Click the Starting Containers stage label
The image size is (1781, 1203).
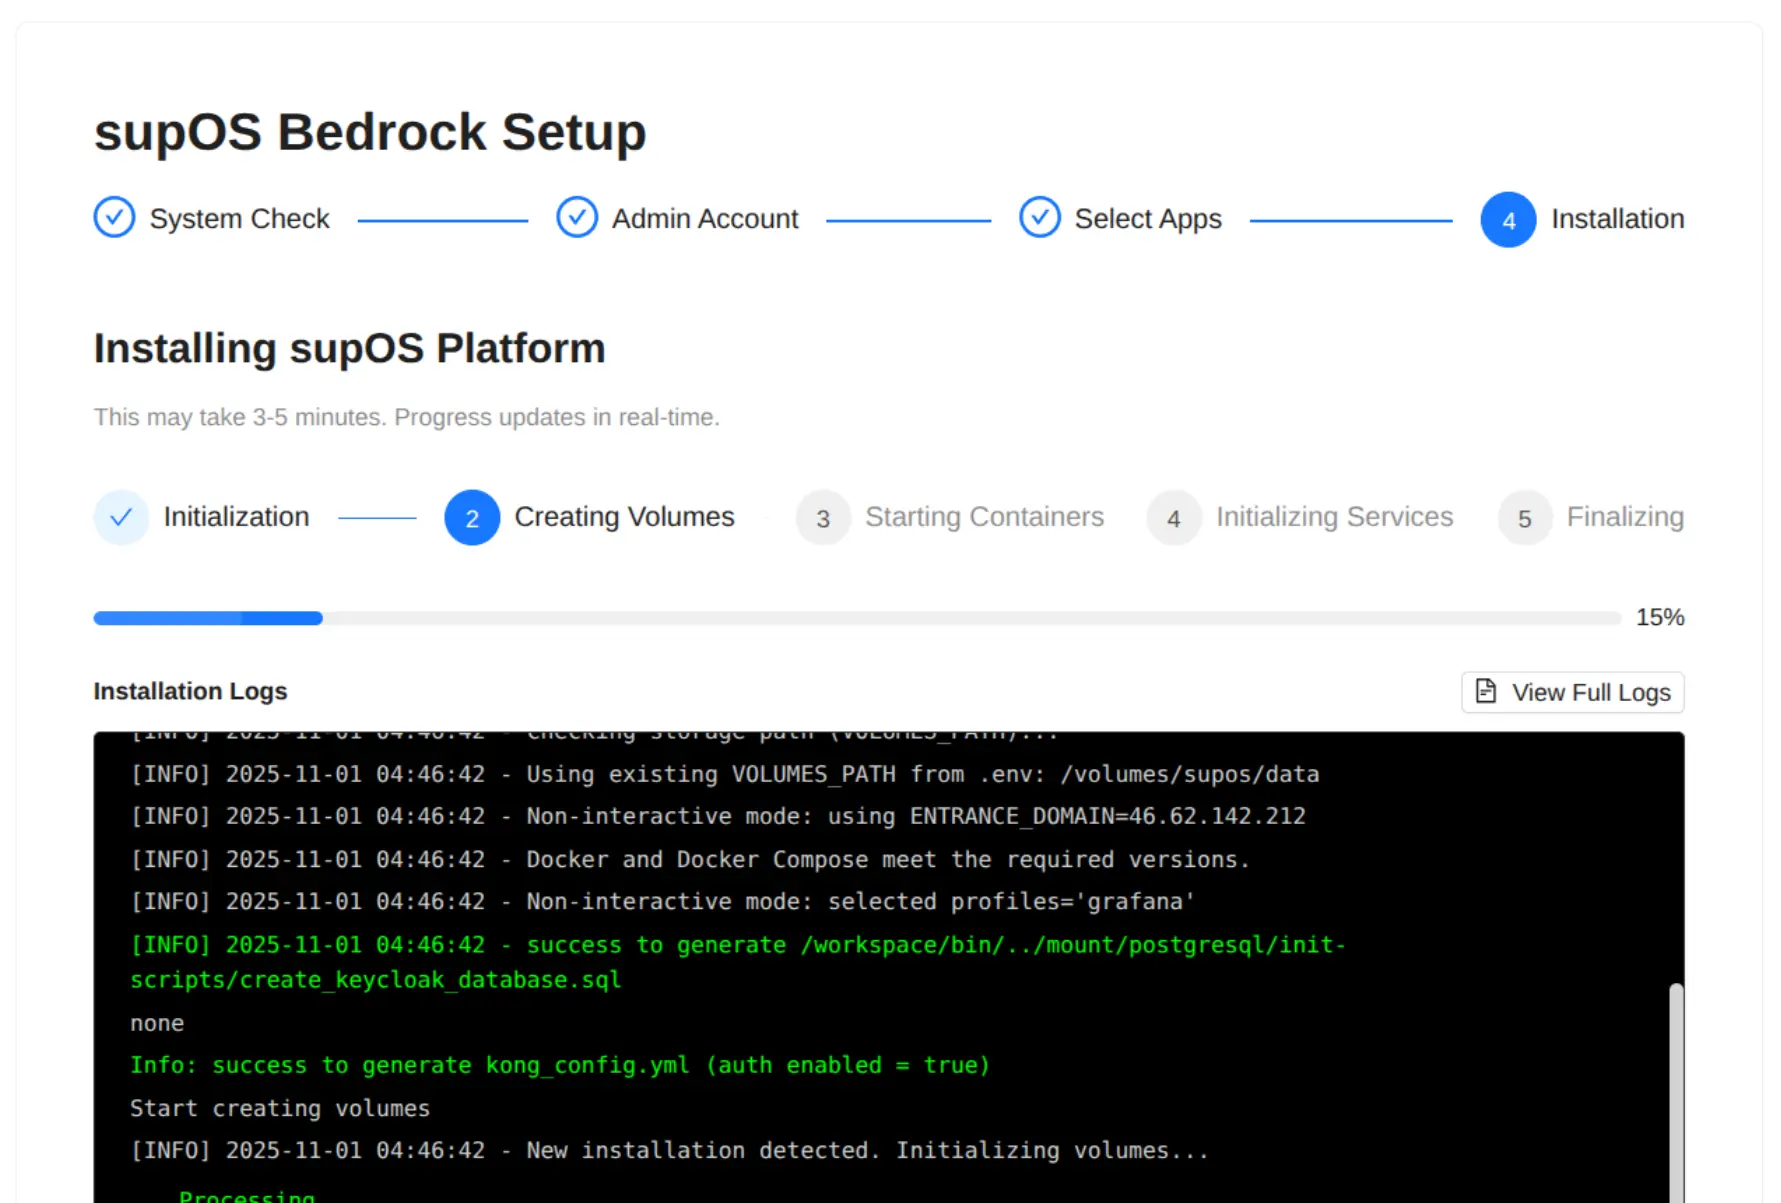[x=985, y=517]
